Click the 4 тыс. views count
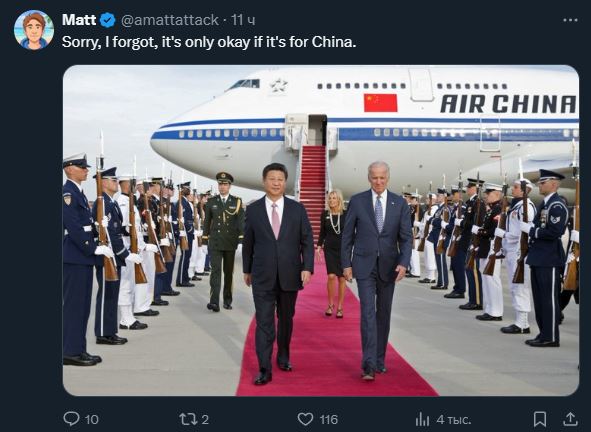 [454, 420]
